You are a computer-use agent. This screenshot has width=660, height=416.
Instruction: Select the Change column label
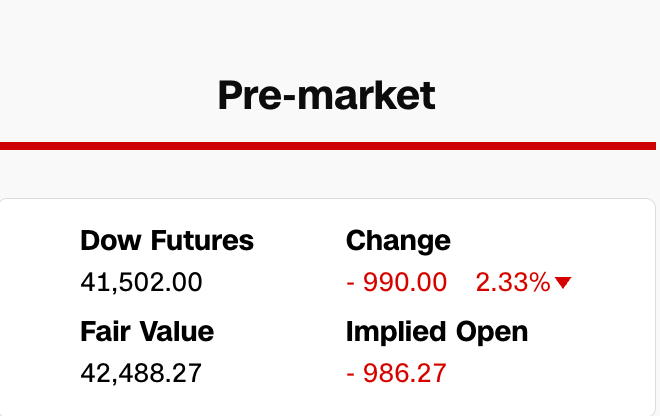pyautogui.click(x=398, y=241)
